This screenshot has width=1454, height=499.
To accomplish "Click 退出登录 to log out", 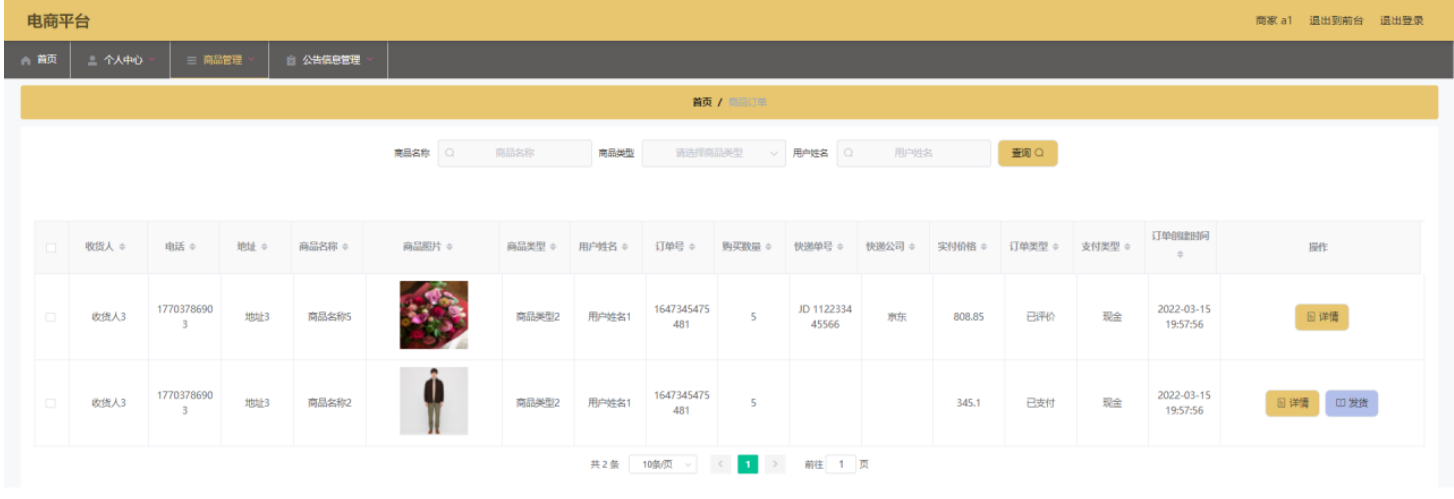I will (1402, 21).
